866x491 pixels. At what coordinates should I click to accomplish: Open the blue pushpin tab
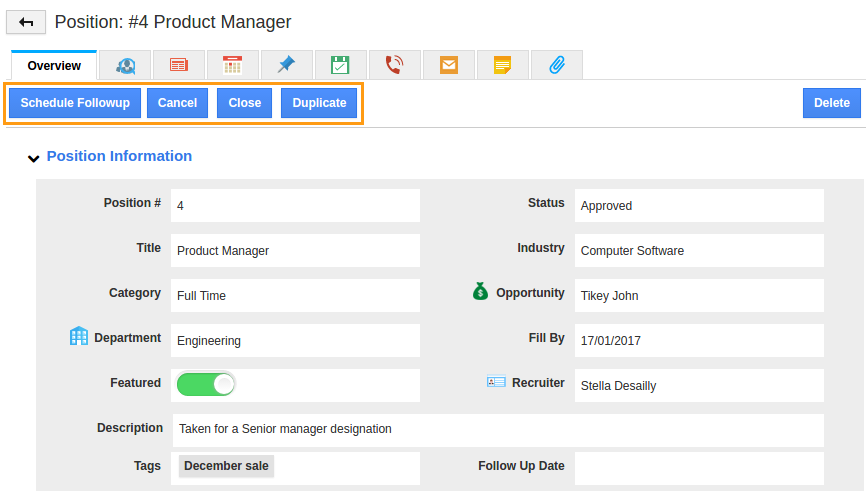(x=287, y=65)
